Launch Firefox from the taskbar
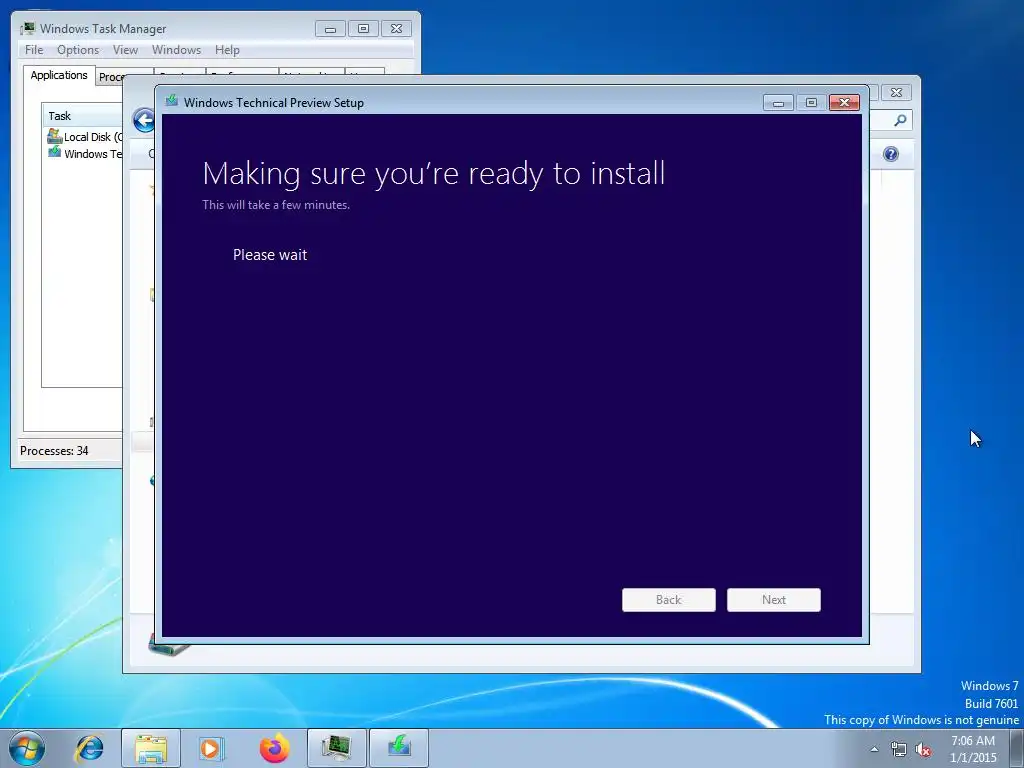1024x768 pixels. 274,748
